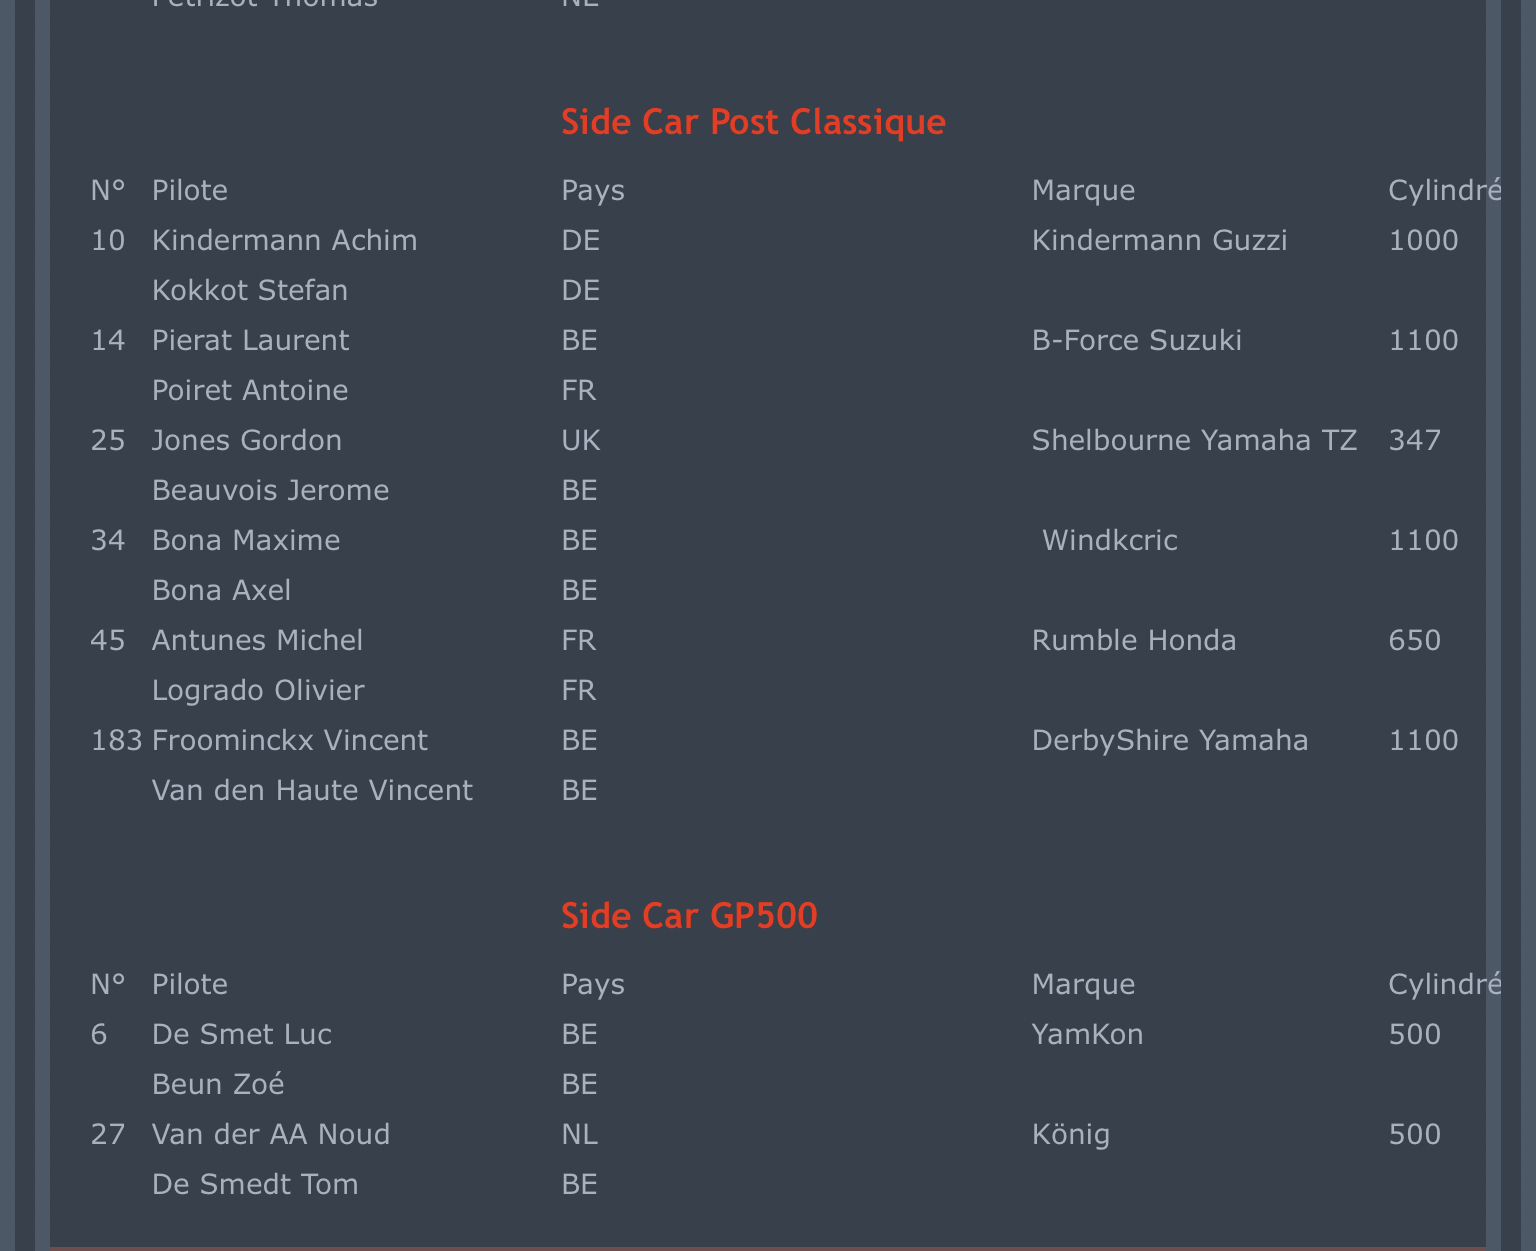Click on Kokkot Stefan entry
The height and width of the screenshot is (1251, 1536).
click(x=250, y=291)
